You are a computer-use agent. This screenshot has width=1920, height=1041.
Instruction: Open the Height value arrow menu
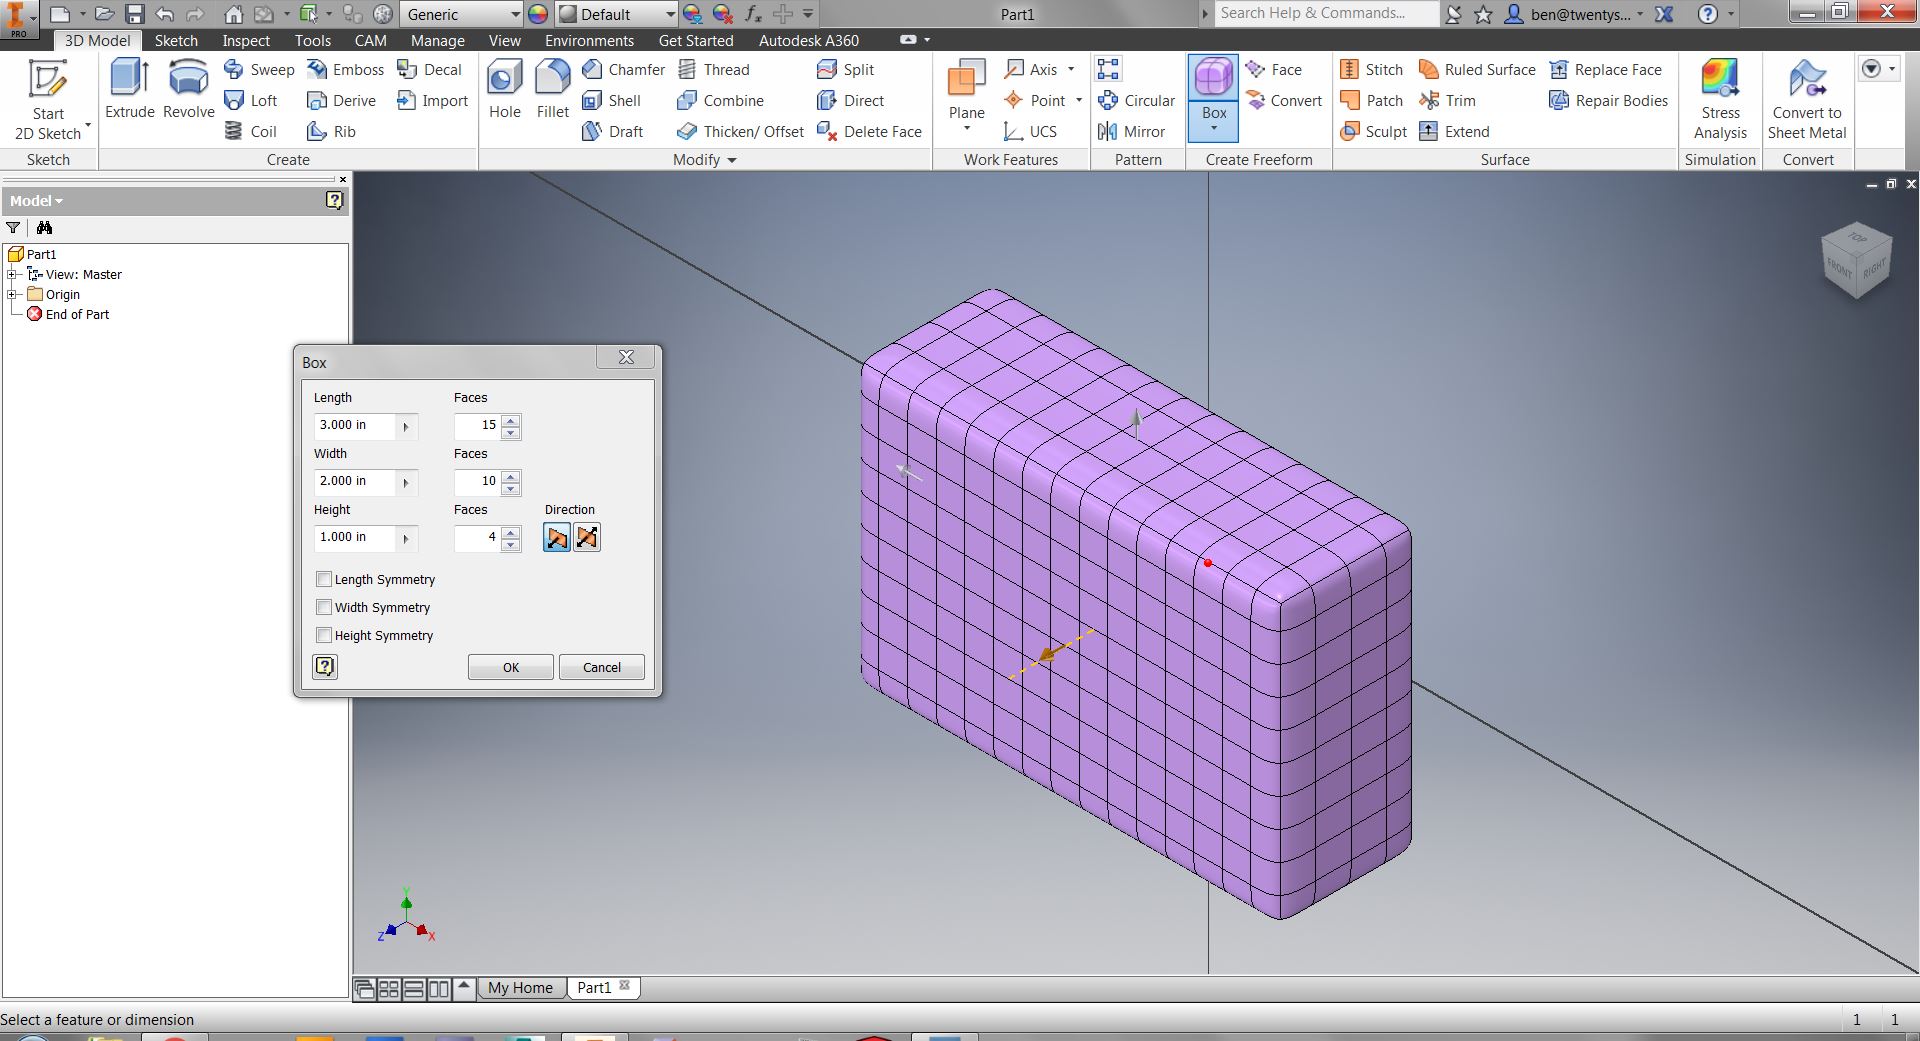(x=406, y=538)
